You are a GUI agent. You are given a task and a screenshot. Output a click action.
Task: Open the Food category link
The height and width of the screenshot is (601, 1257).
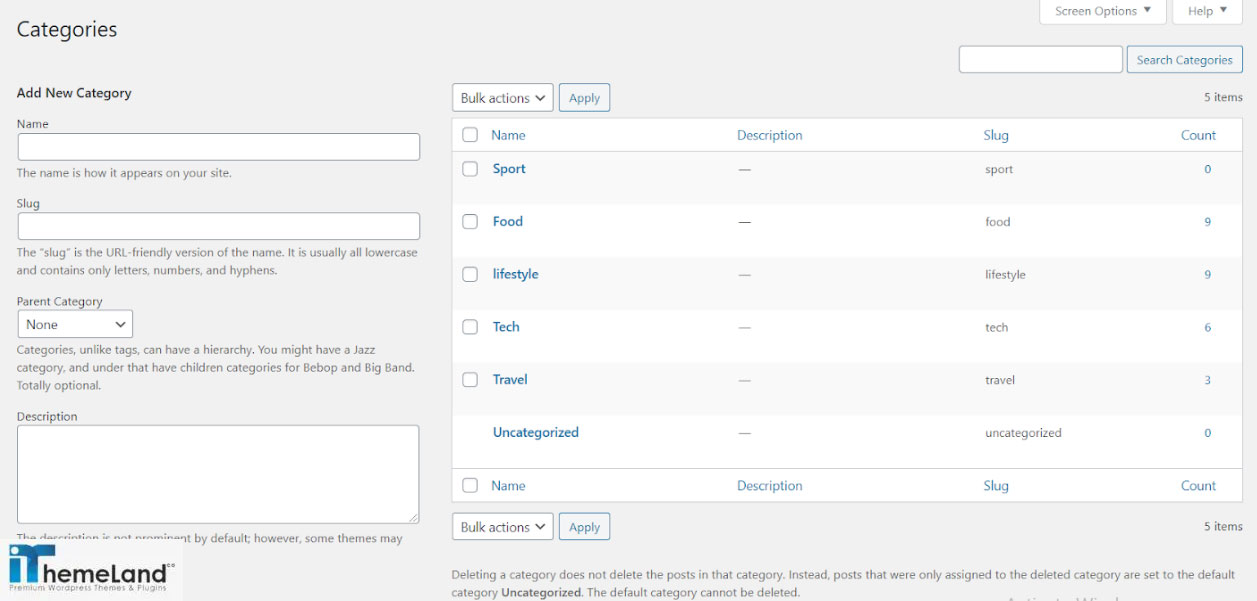coord(508,222)
